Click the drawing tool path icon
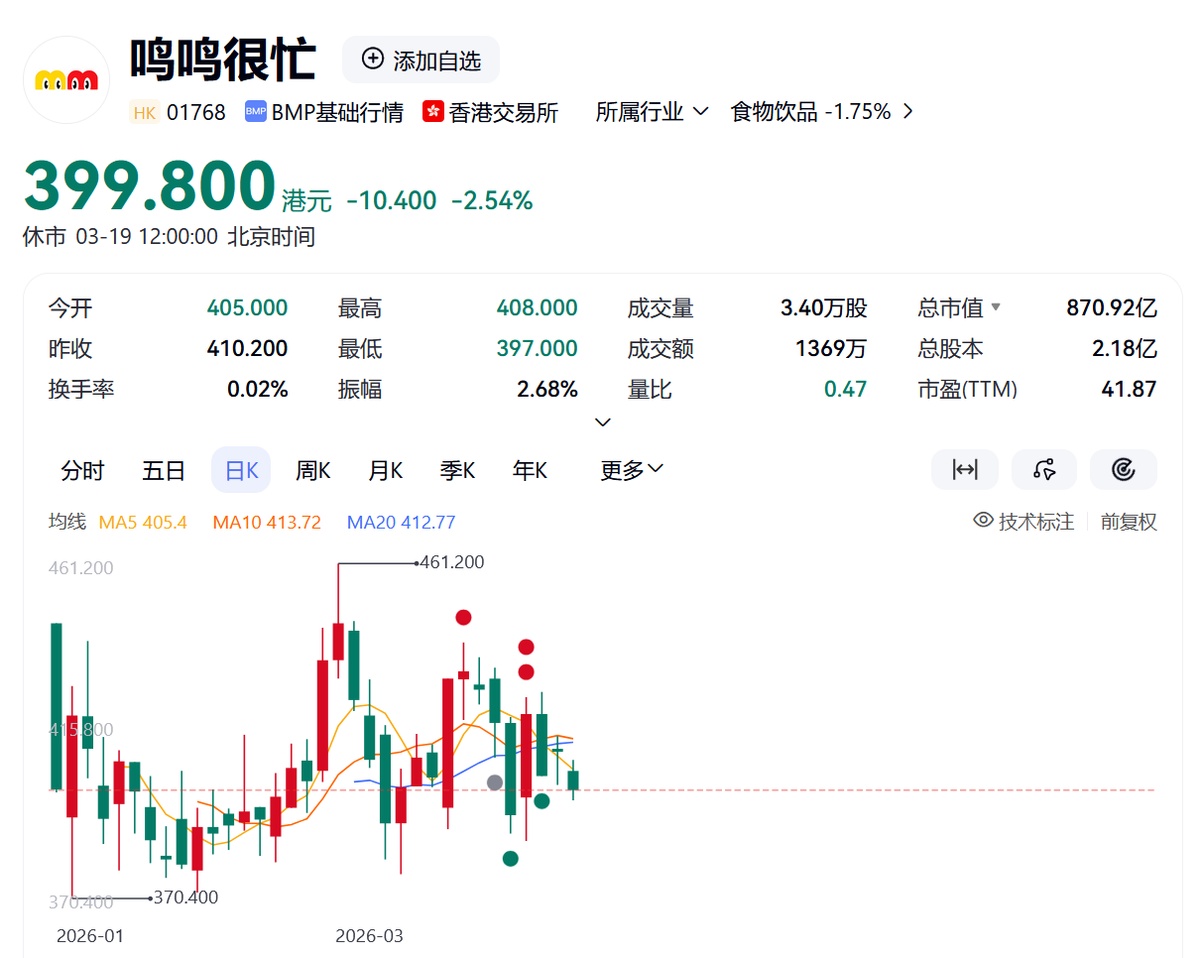The height and width of the screenshot is (958, 1200). click(1044, 469)
